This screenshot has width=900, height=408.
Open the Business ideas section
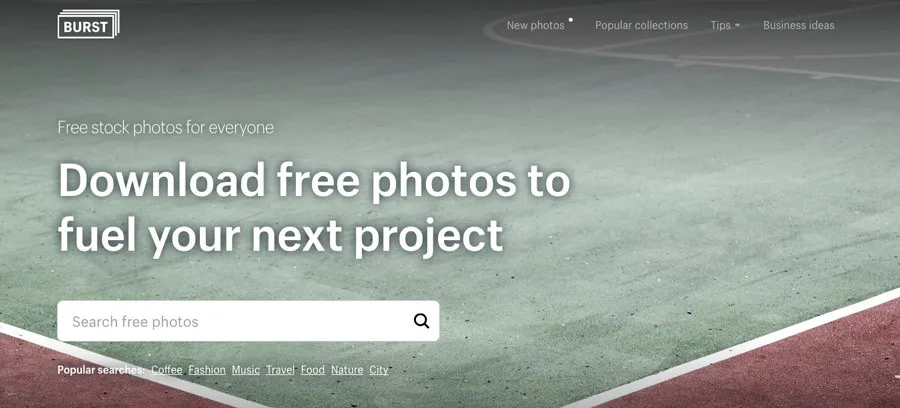tap(798, 25)
